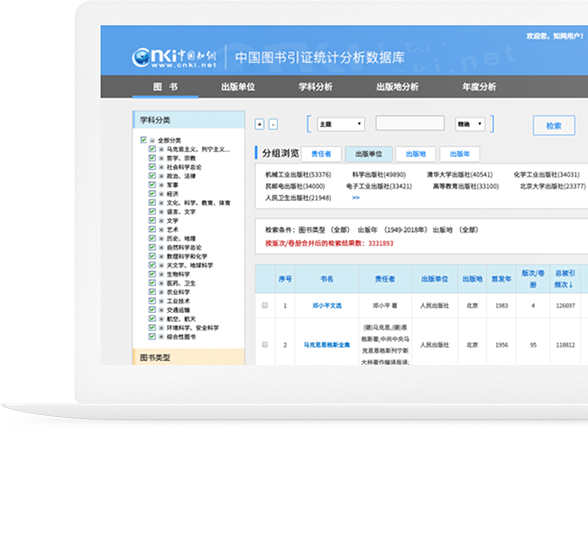The width and height of the screenshot is (588, 542).
Task: Open the 主题 search field dropdown
Action: (341, 124)
